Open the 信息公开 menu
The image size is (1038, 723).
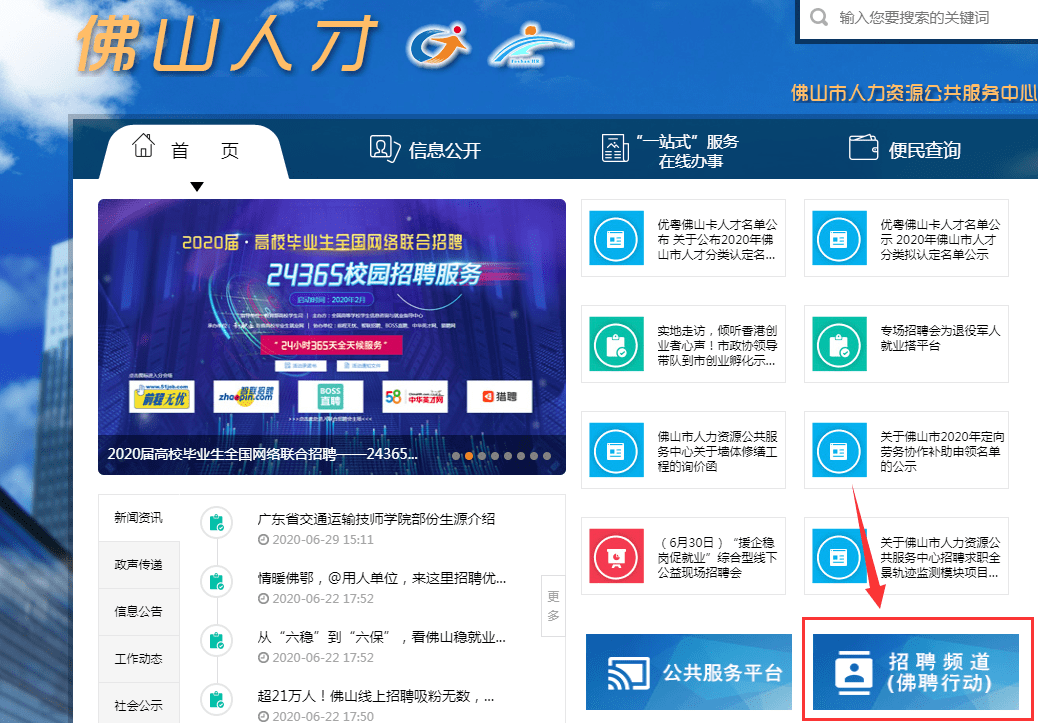tap(425, 150)
